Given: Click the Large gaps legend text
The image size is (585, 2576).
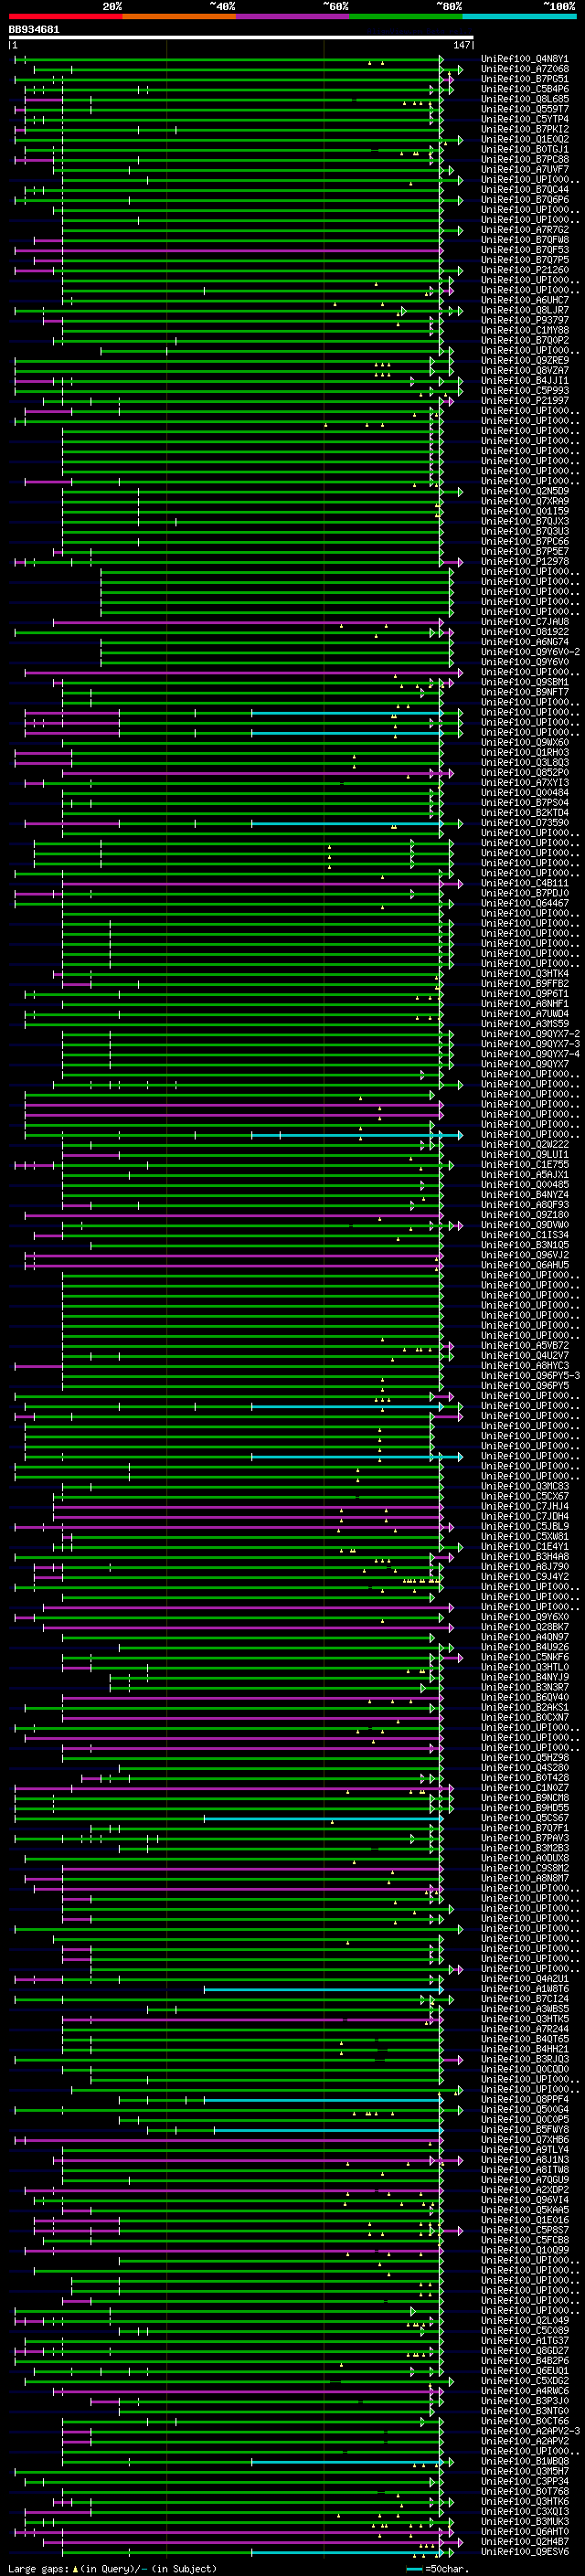Looking at the screenshot, I should point(112,2569).
